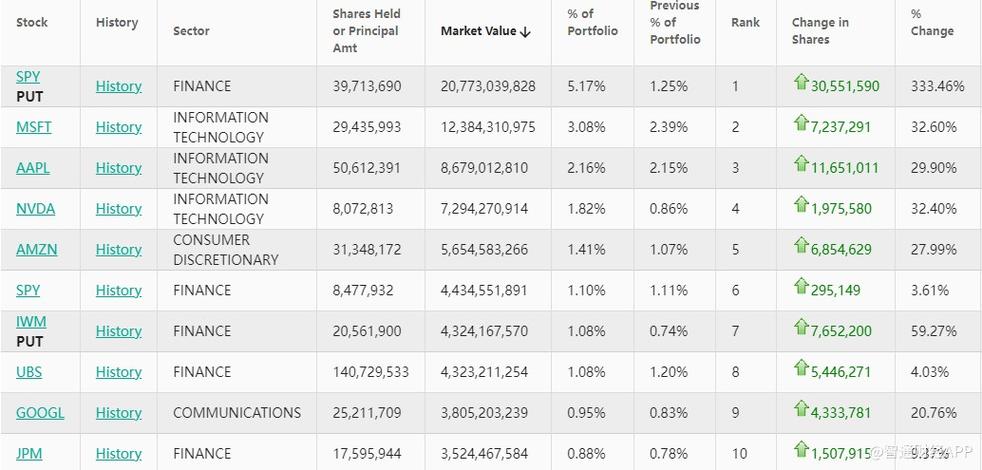982x470 pixels.
Task: Click green up arrow beside 7,237,291
Action: click(800, 123)
